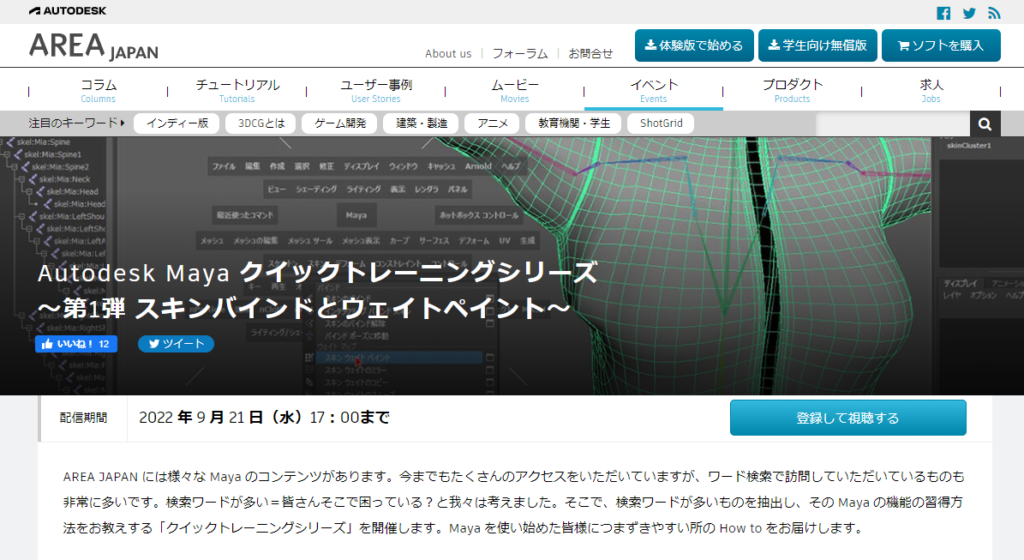Click the Facebook いいね! like button
This screenshot has height=560, width=1024.
pos(76,344)
